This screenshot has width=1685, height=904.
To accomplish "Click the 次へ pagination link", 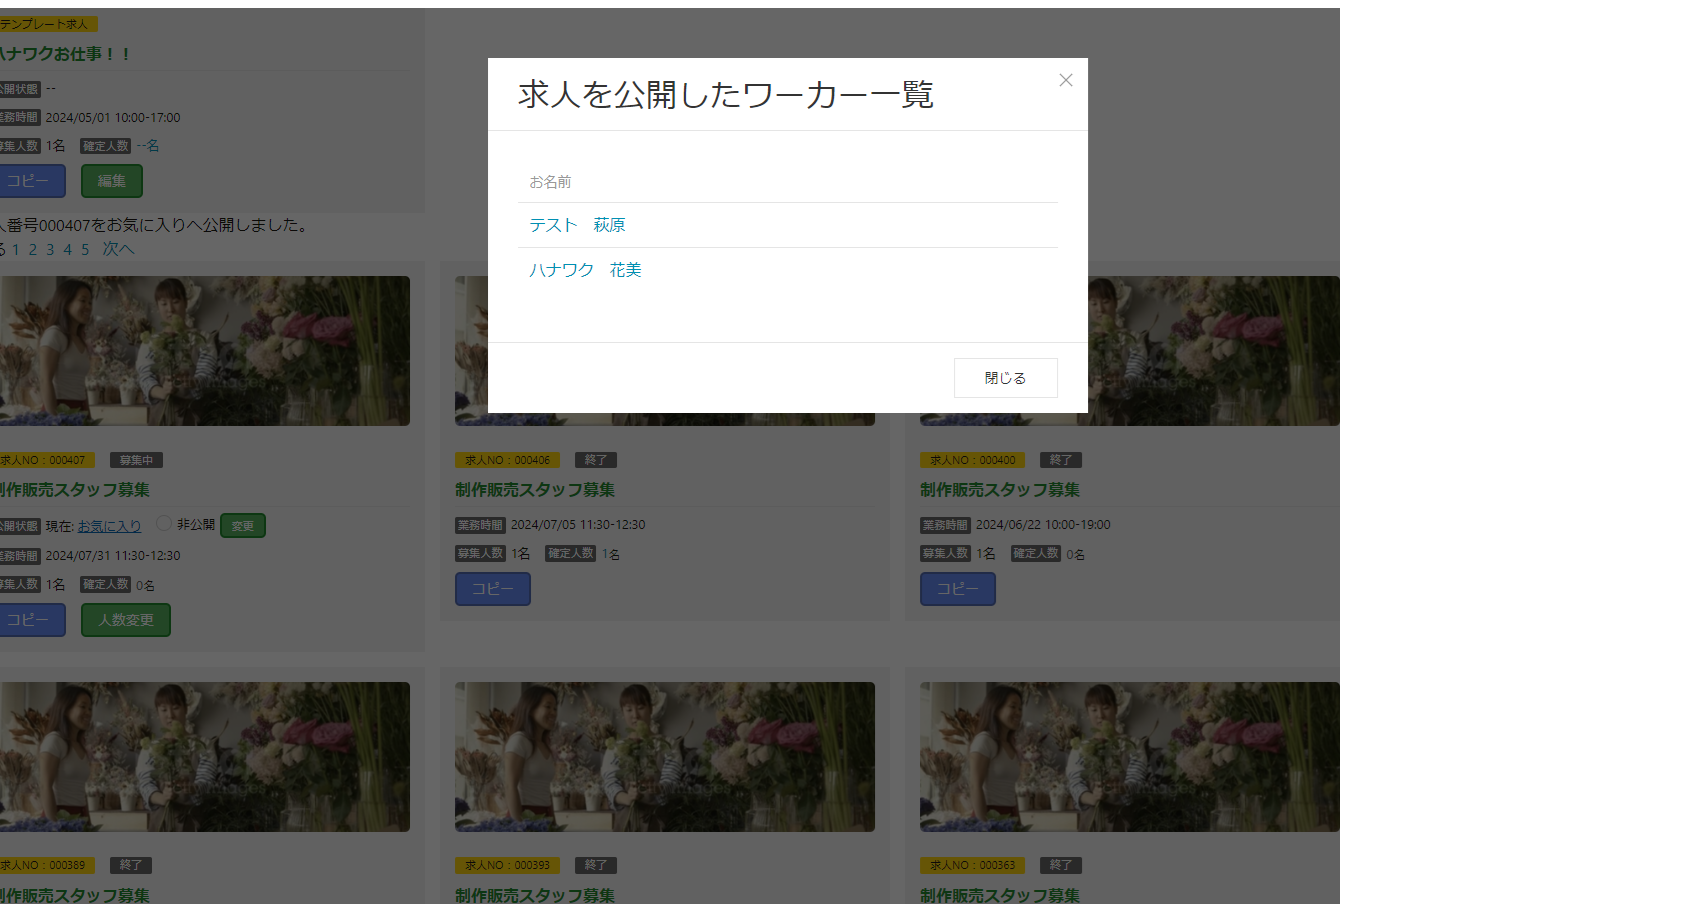I will [x=119, y=248].
